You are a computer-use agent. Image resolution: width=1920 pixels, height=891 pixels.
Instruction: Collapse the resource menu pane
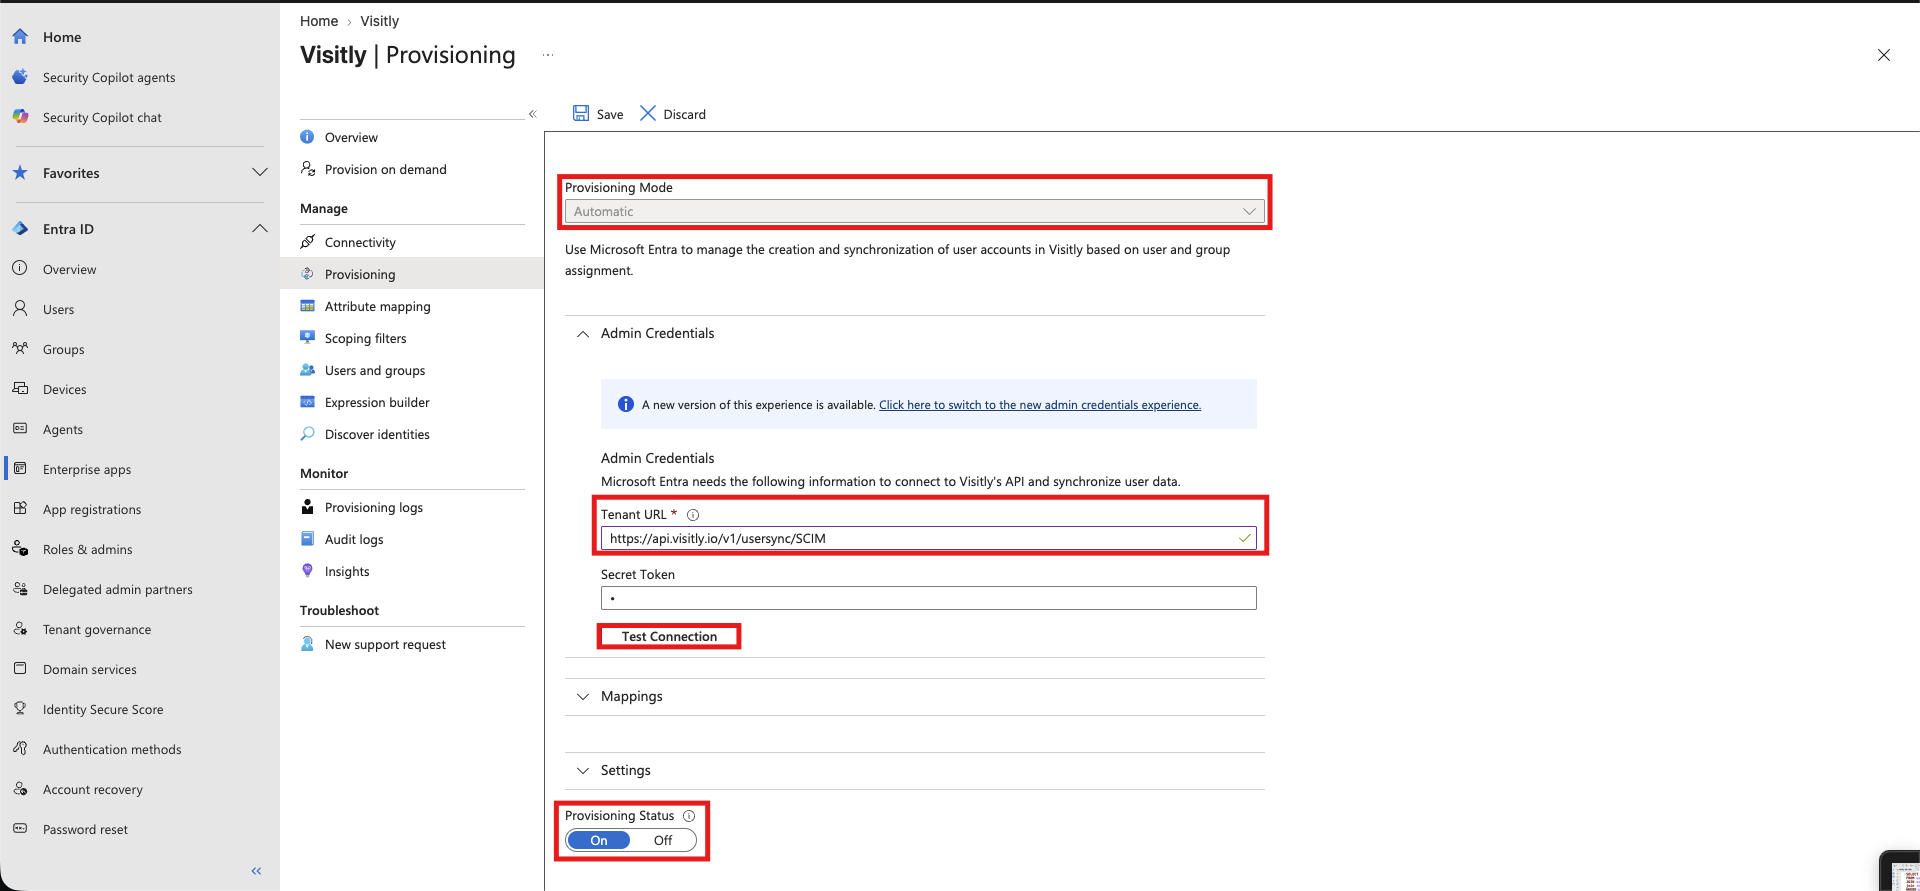[533, 114]
